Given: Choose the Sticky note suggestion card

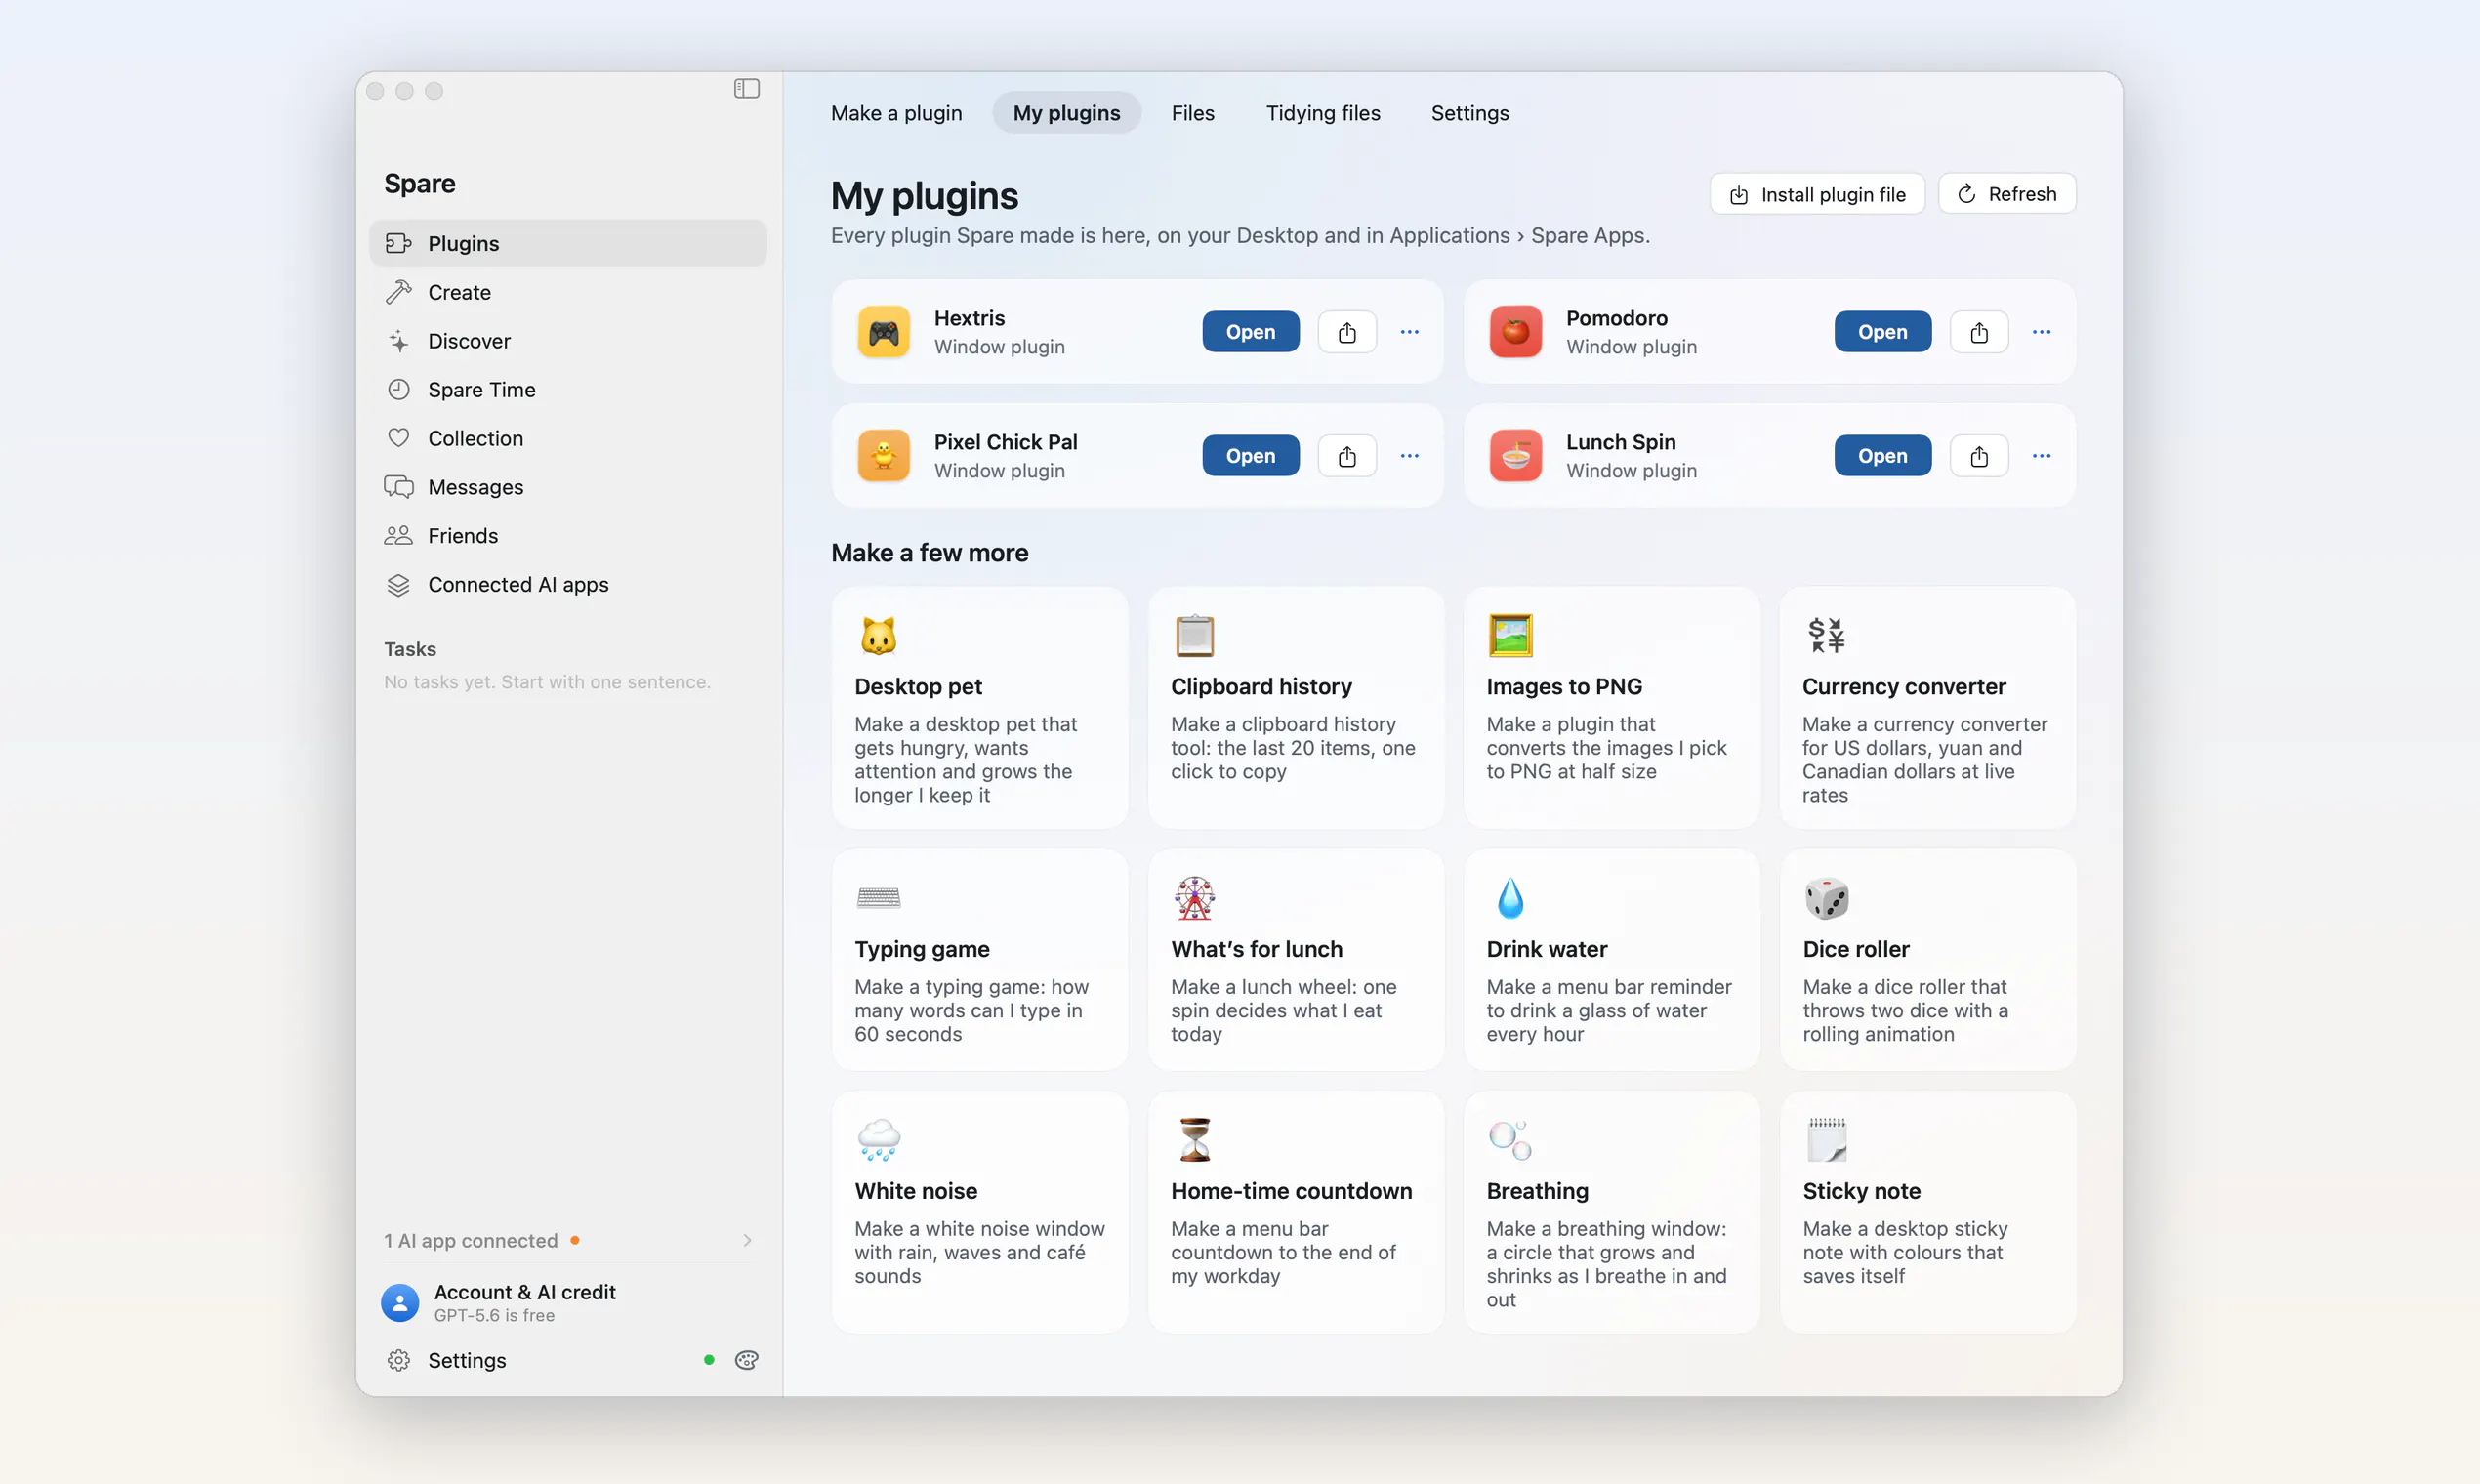Looking at the screenshot, I should coord(1927,1212).
